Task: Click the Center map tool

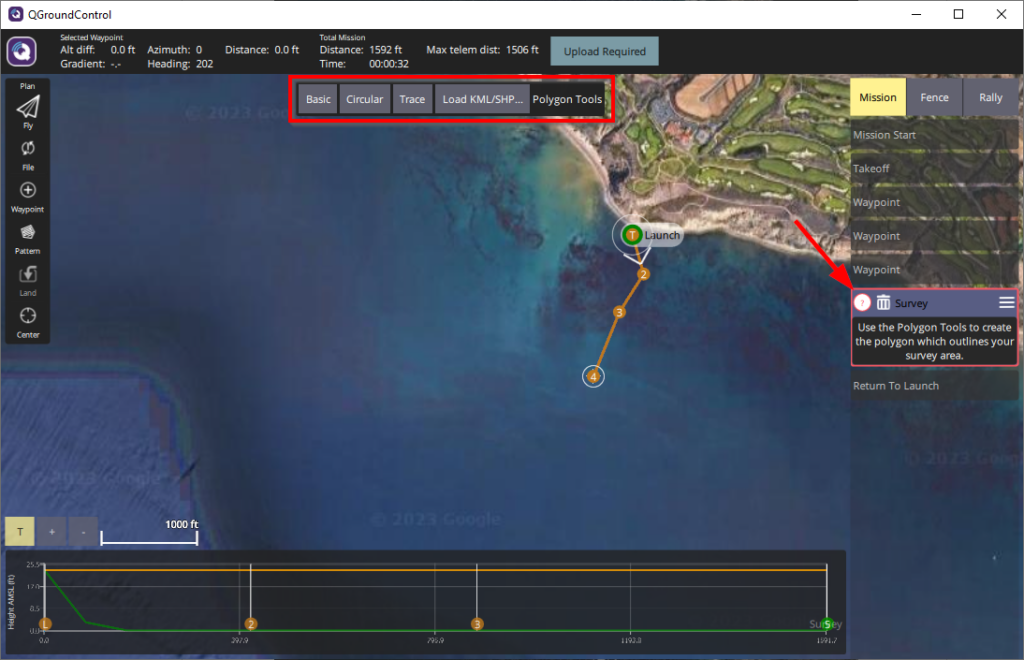Action: click(x=28, y=316)
